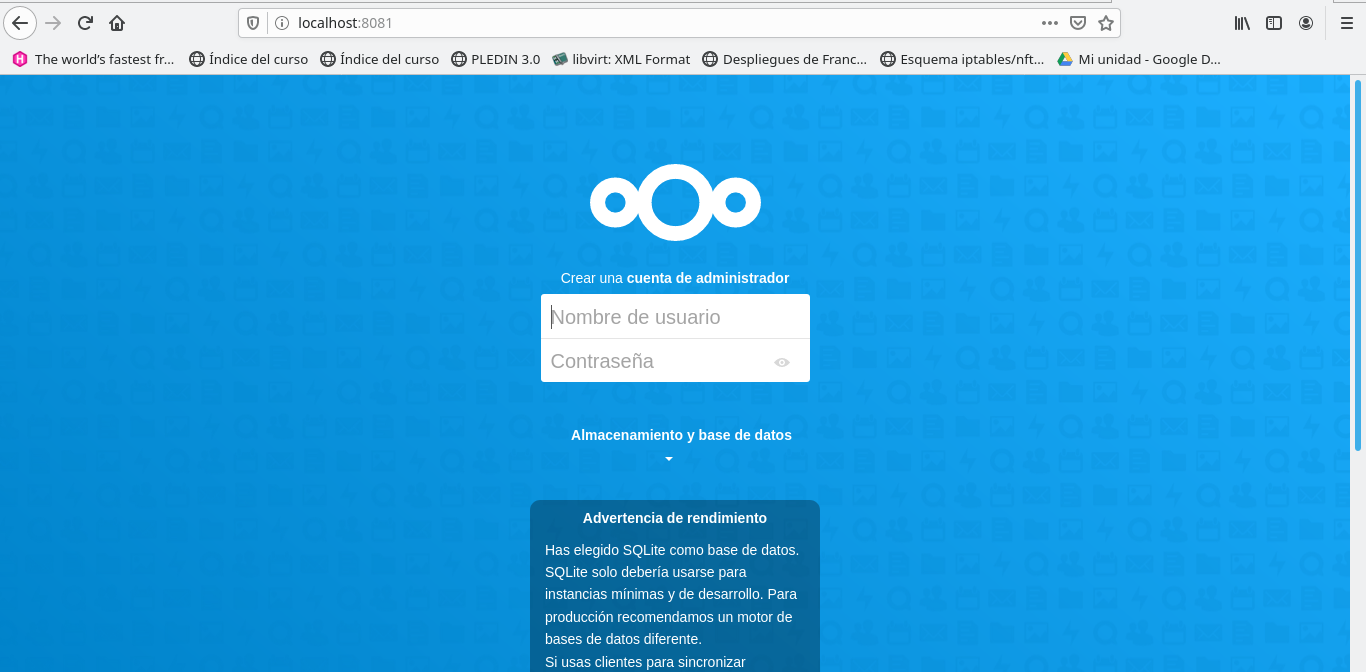Open the Library icon
The width and height of the screenshot is (1366, 672).
point(1242,22)
